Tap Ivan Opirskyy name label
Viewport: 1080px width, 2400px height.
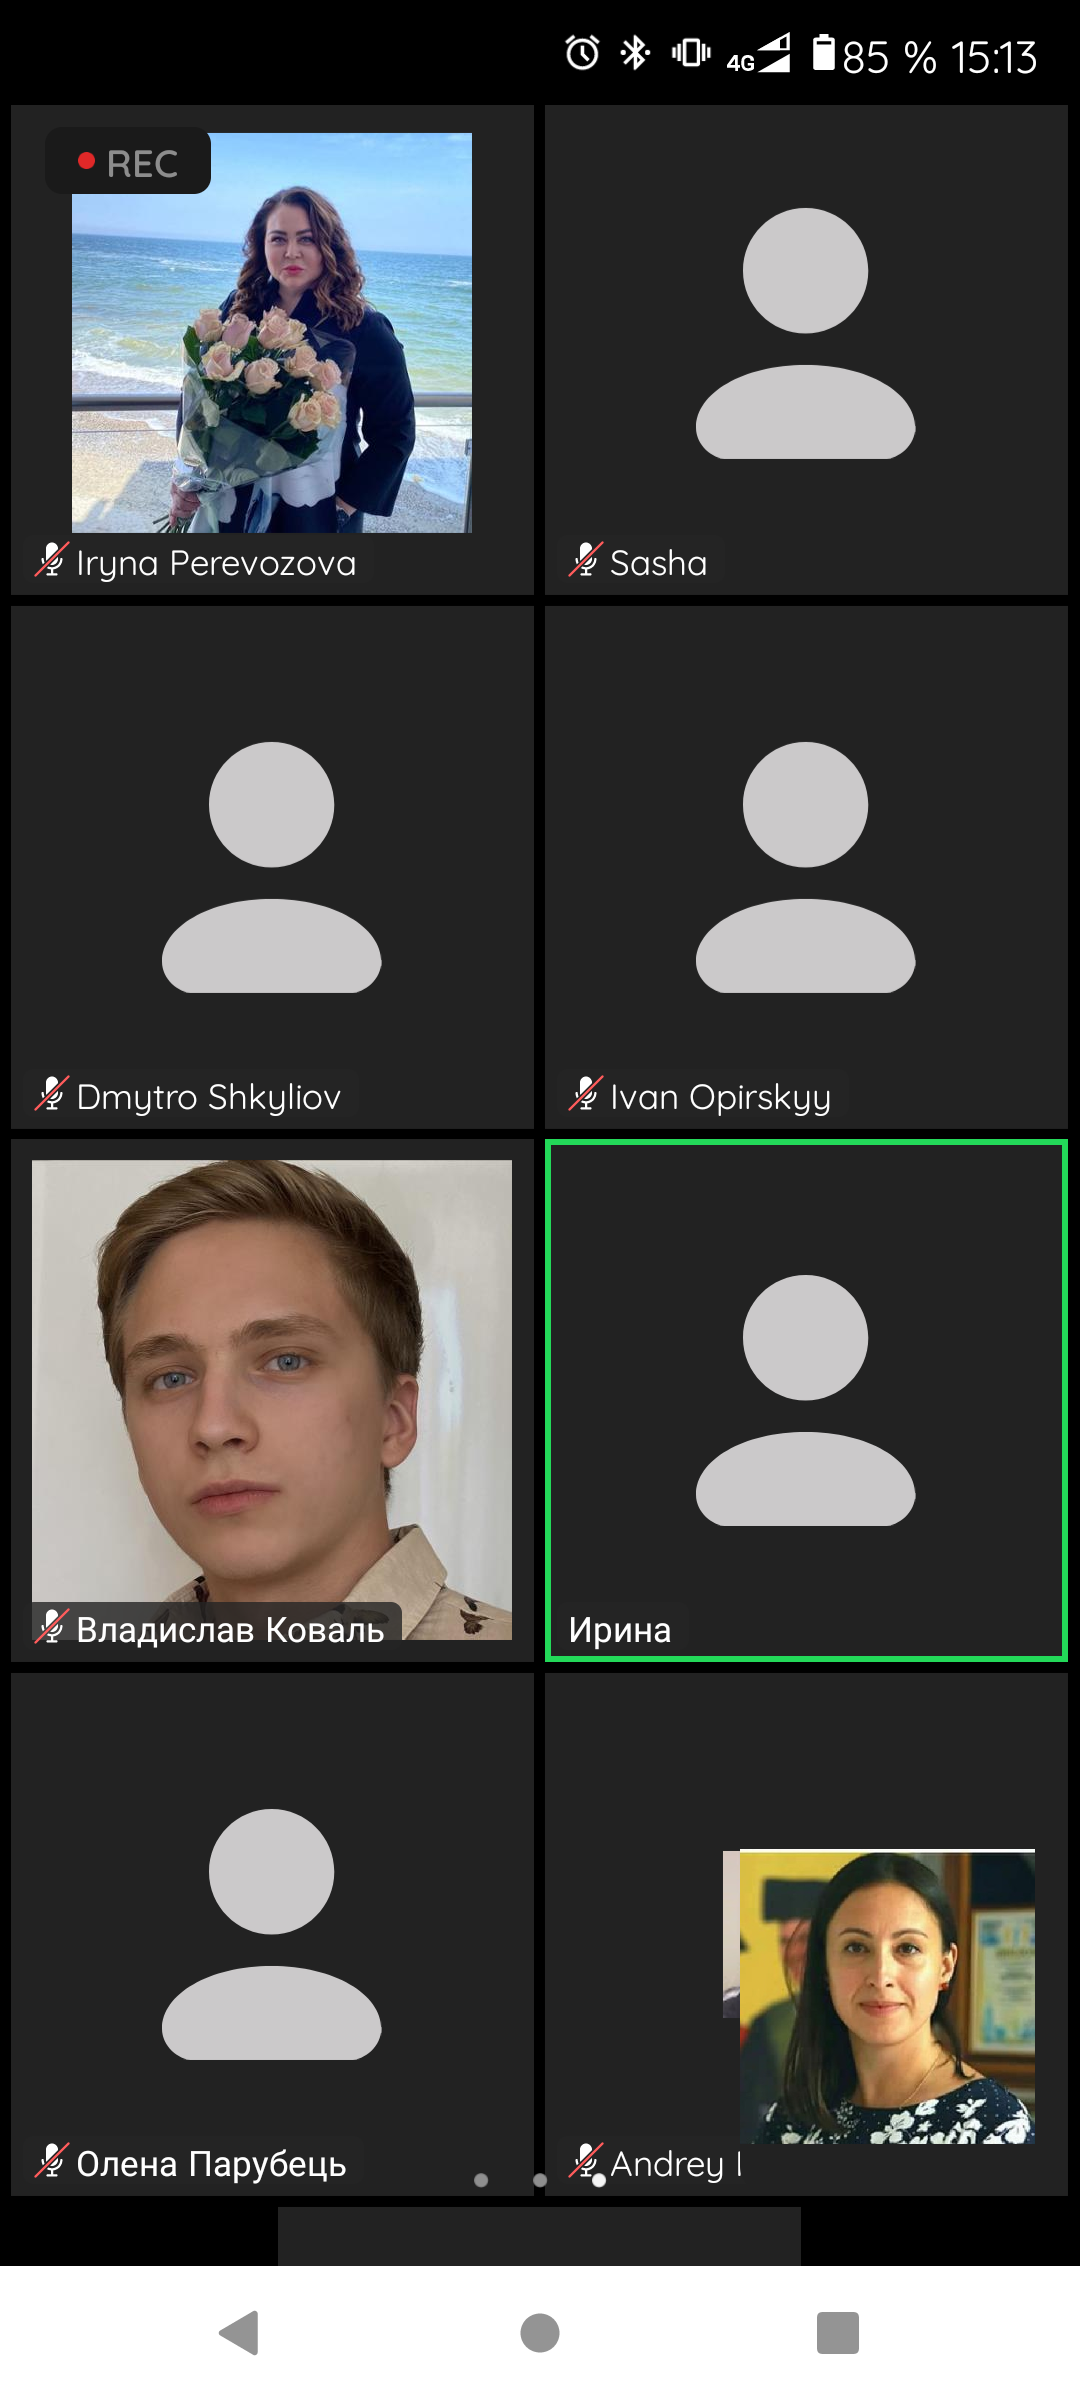720,1097
